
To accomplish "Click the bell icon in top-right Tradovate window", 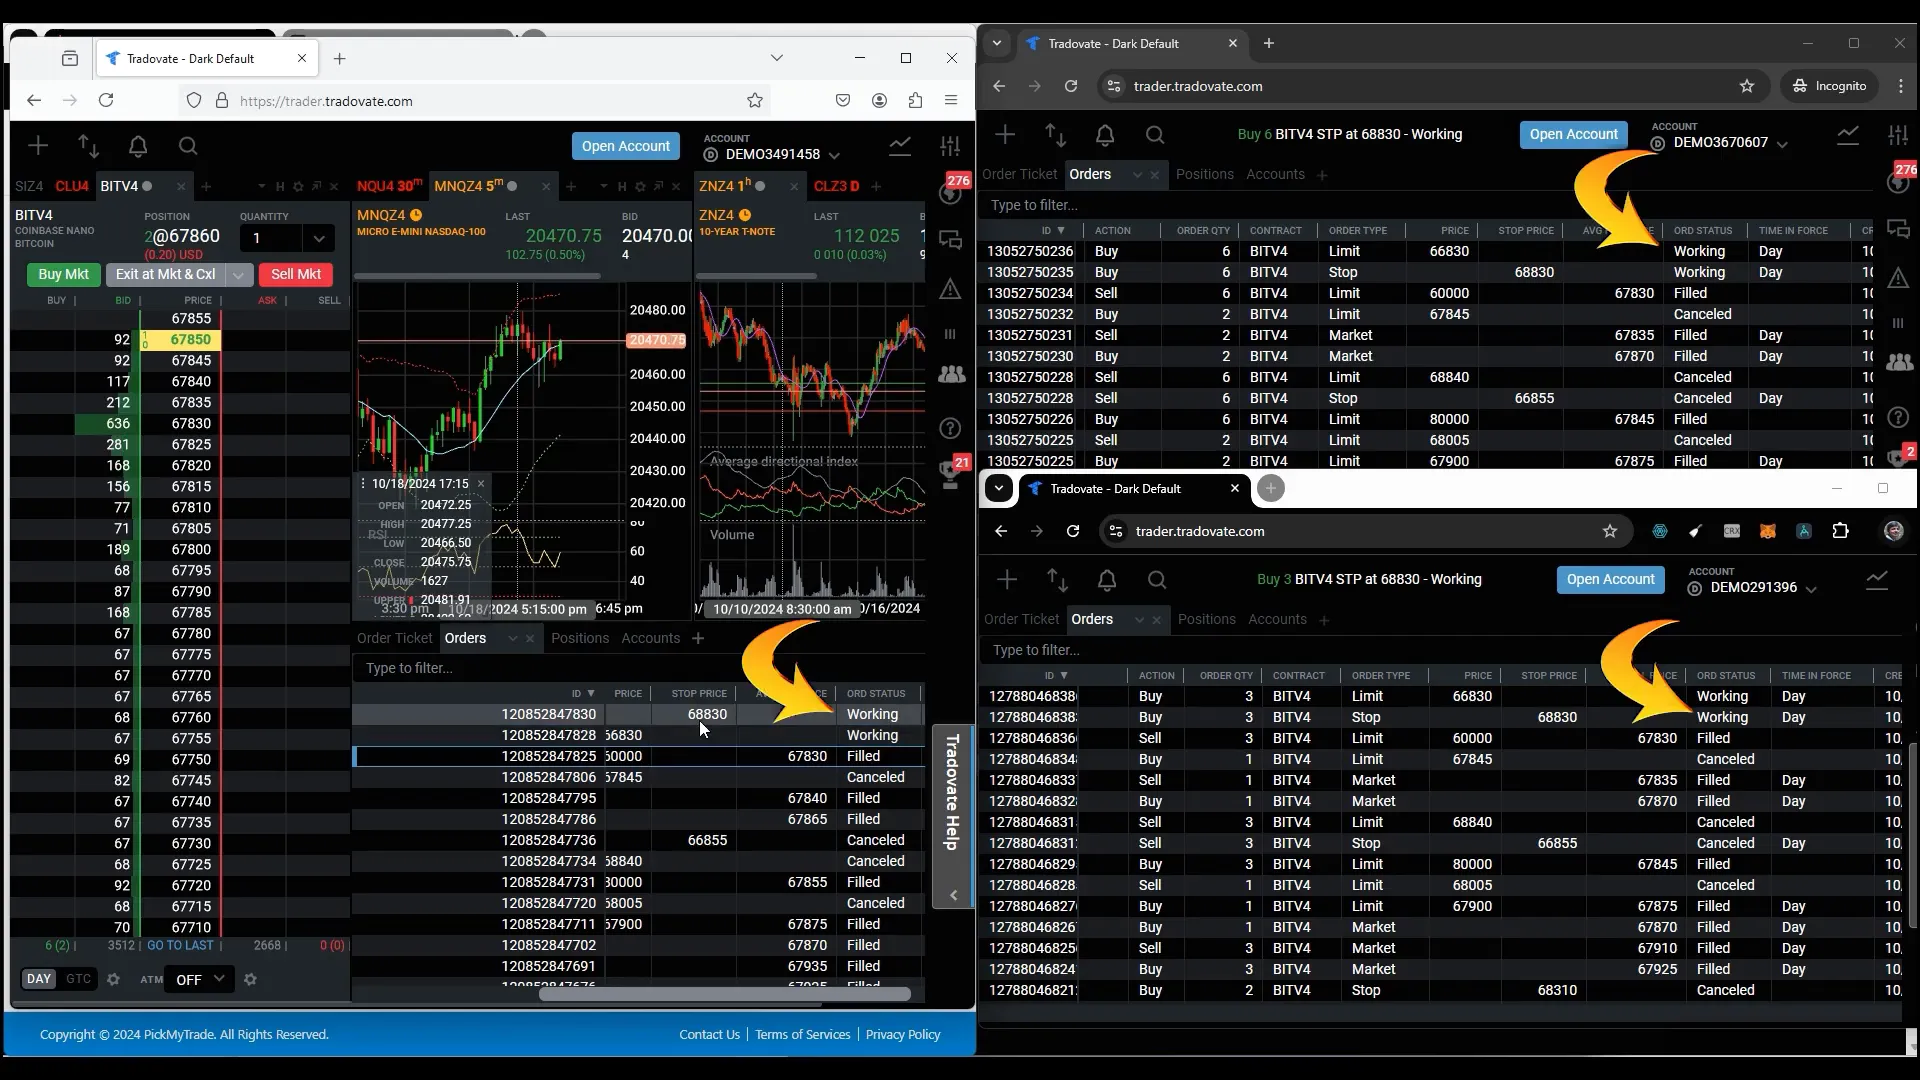I will (x=1105, y=135).
